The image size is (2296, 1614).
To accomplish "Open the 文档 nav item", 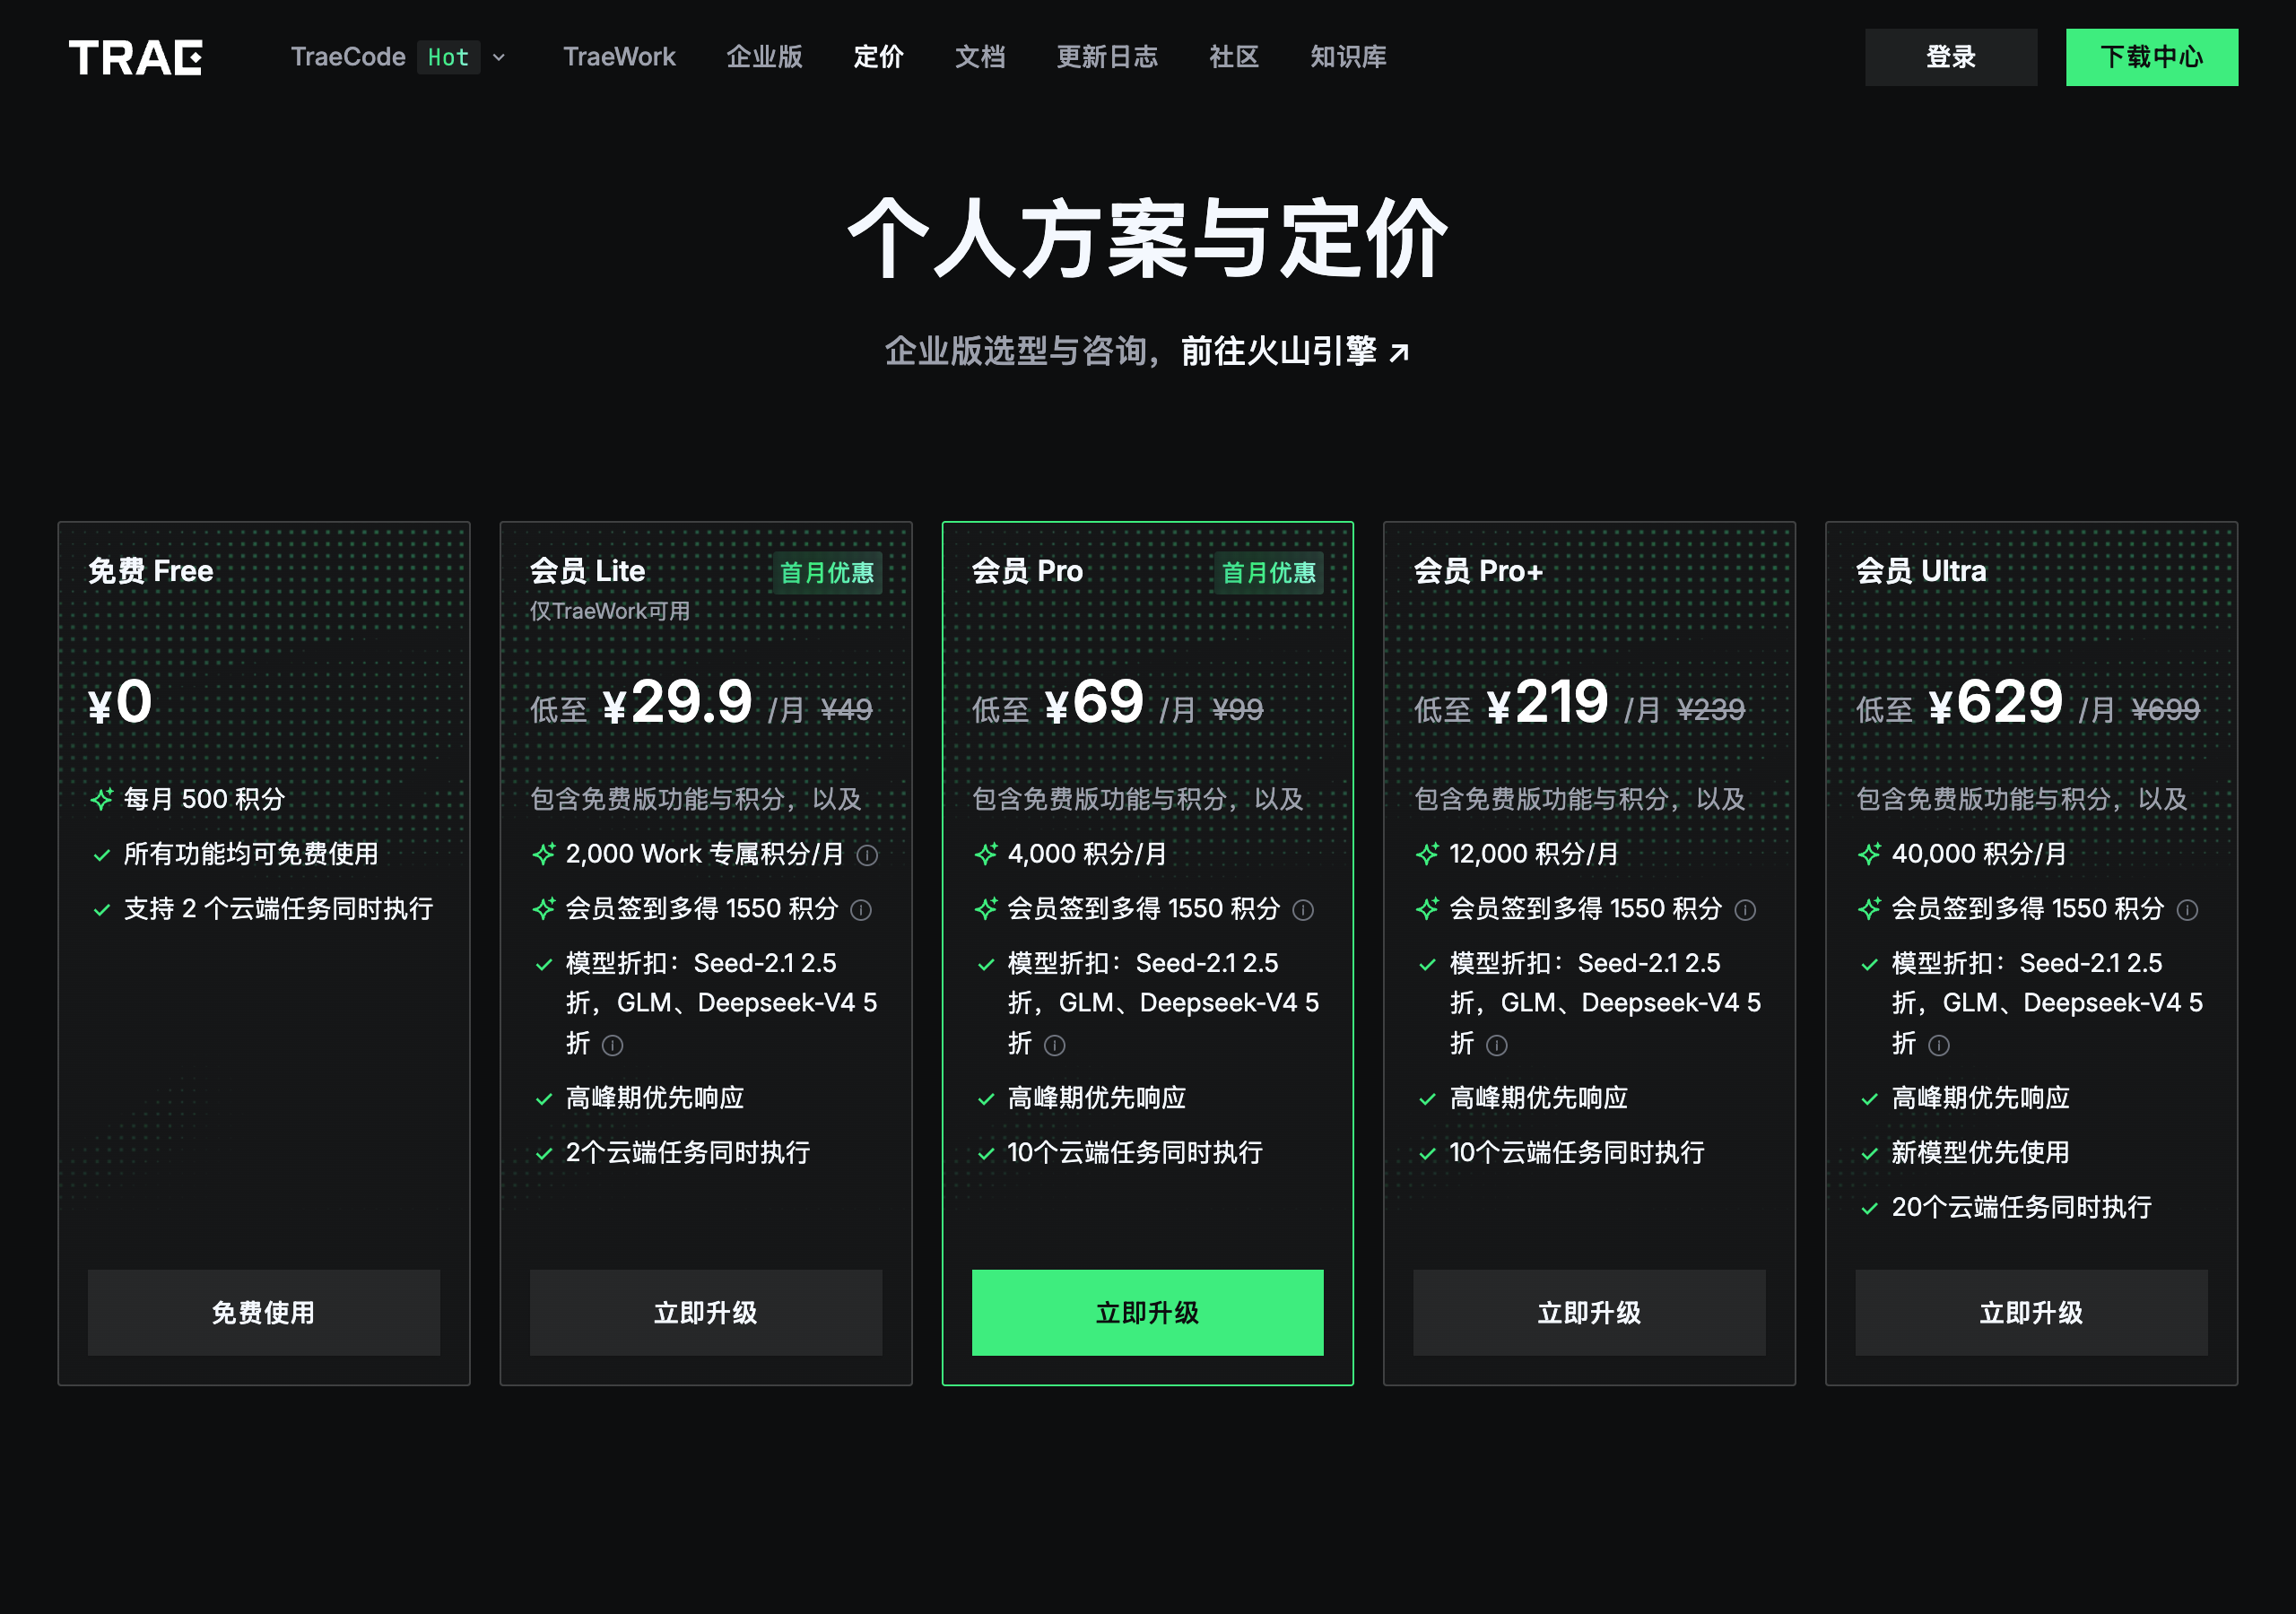I will coord(980,57).
